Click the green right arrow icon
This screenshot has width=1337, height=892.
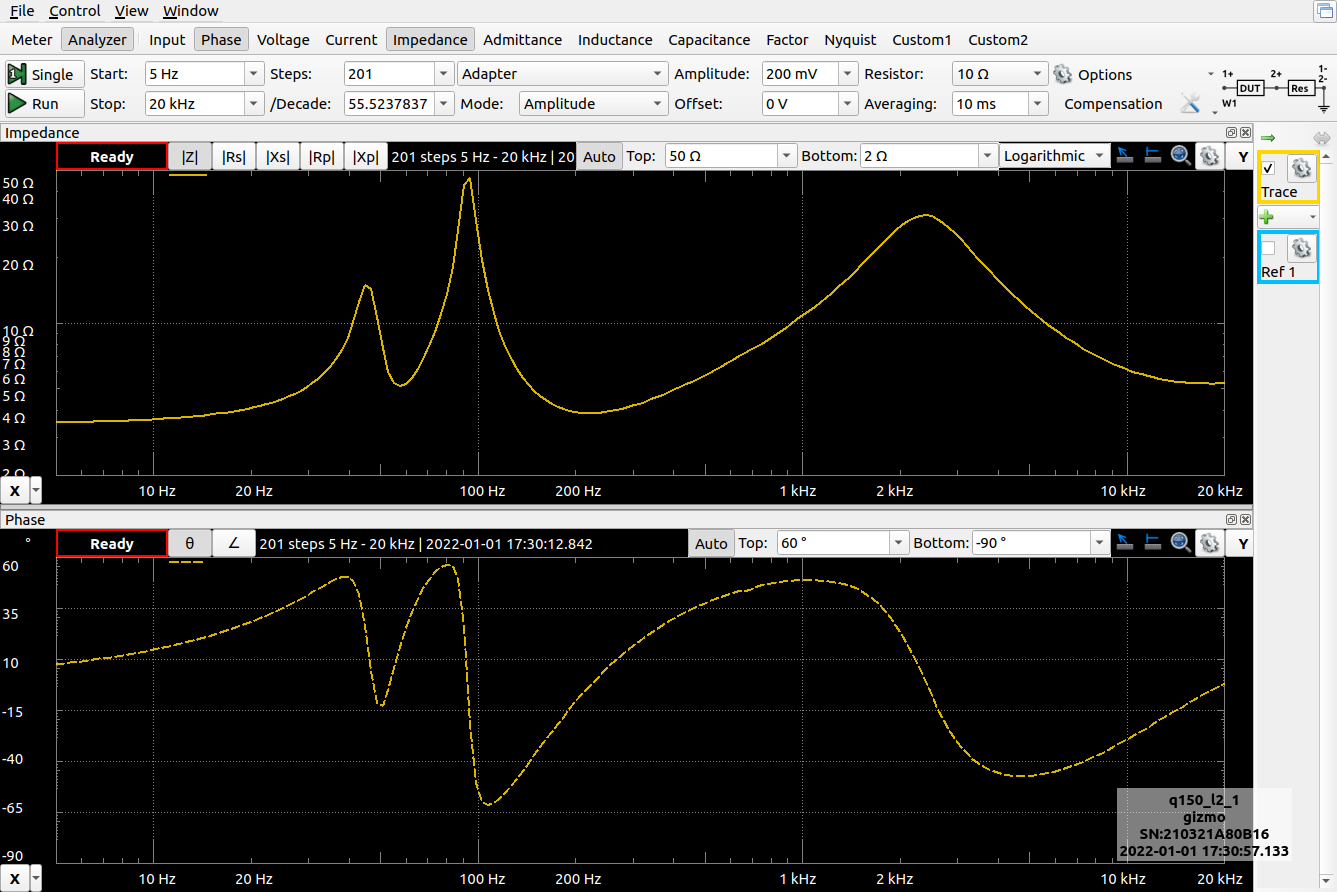(x=1267, y=137)
